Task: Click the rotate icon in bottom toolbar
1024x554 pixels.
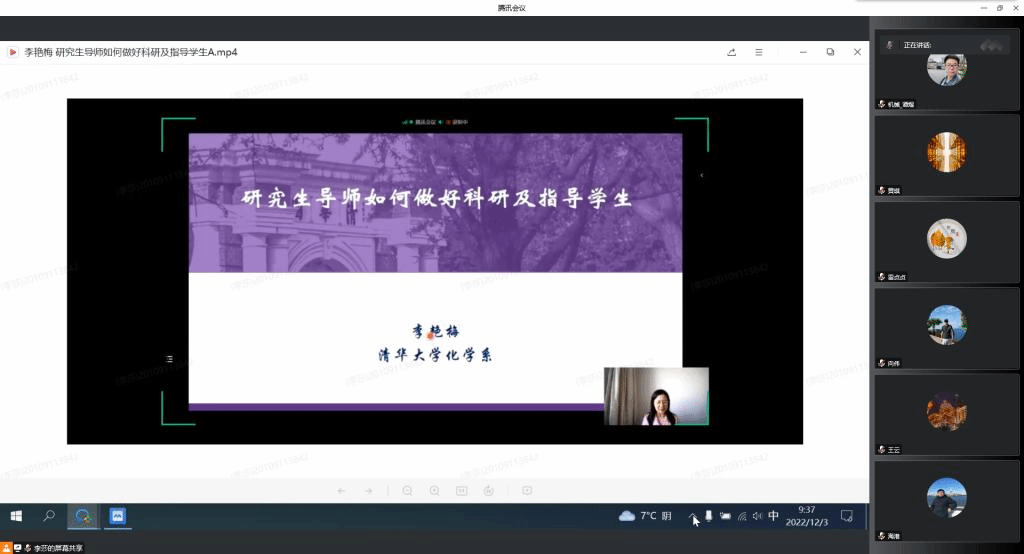Action: [488, 490]
